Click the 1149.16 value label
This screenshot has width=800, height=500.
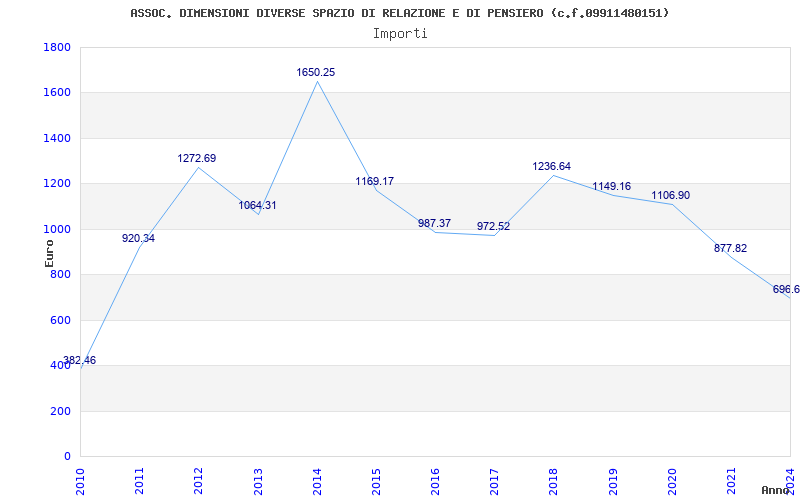point(611,187)
